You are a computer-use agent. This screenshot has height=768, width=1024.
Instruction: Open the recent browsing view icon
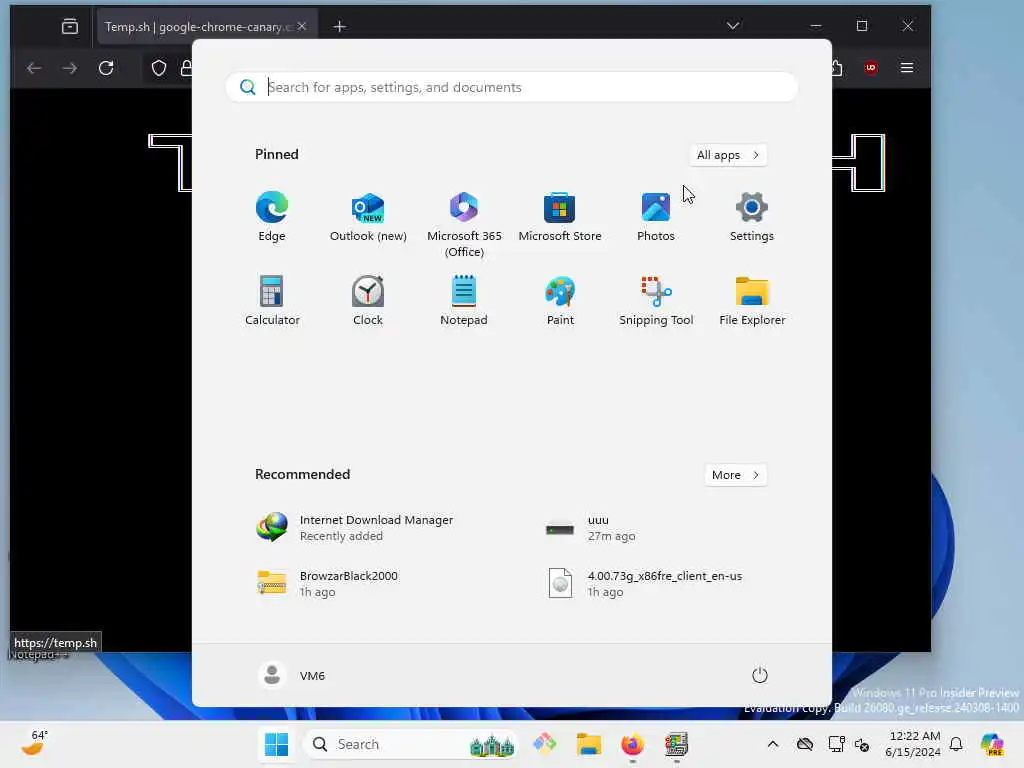pos(70,26)
